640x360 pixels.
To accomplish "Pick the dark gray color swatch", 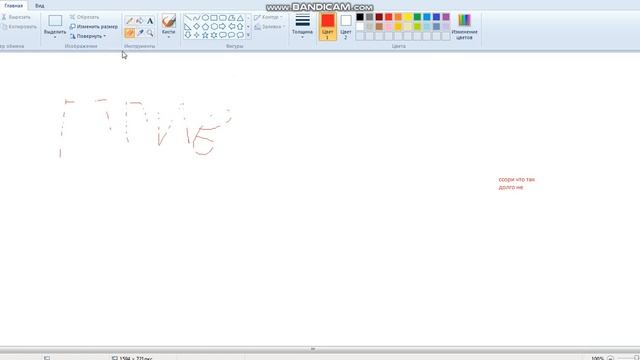I will 369,17.
